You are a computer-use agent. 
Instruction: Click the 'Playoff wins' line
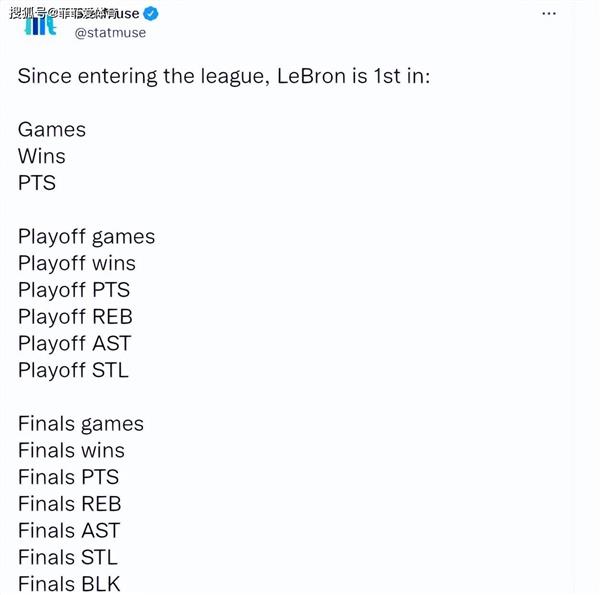(x=77, y=264)
